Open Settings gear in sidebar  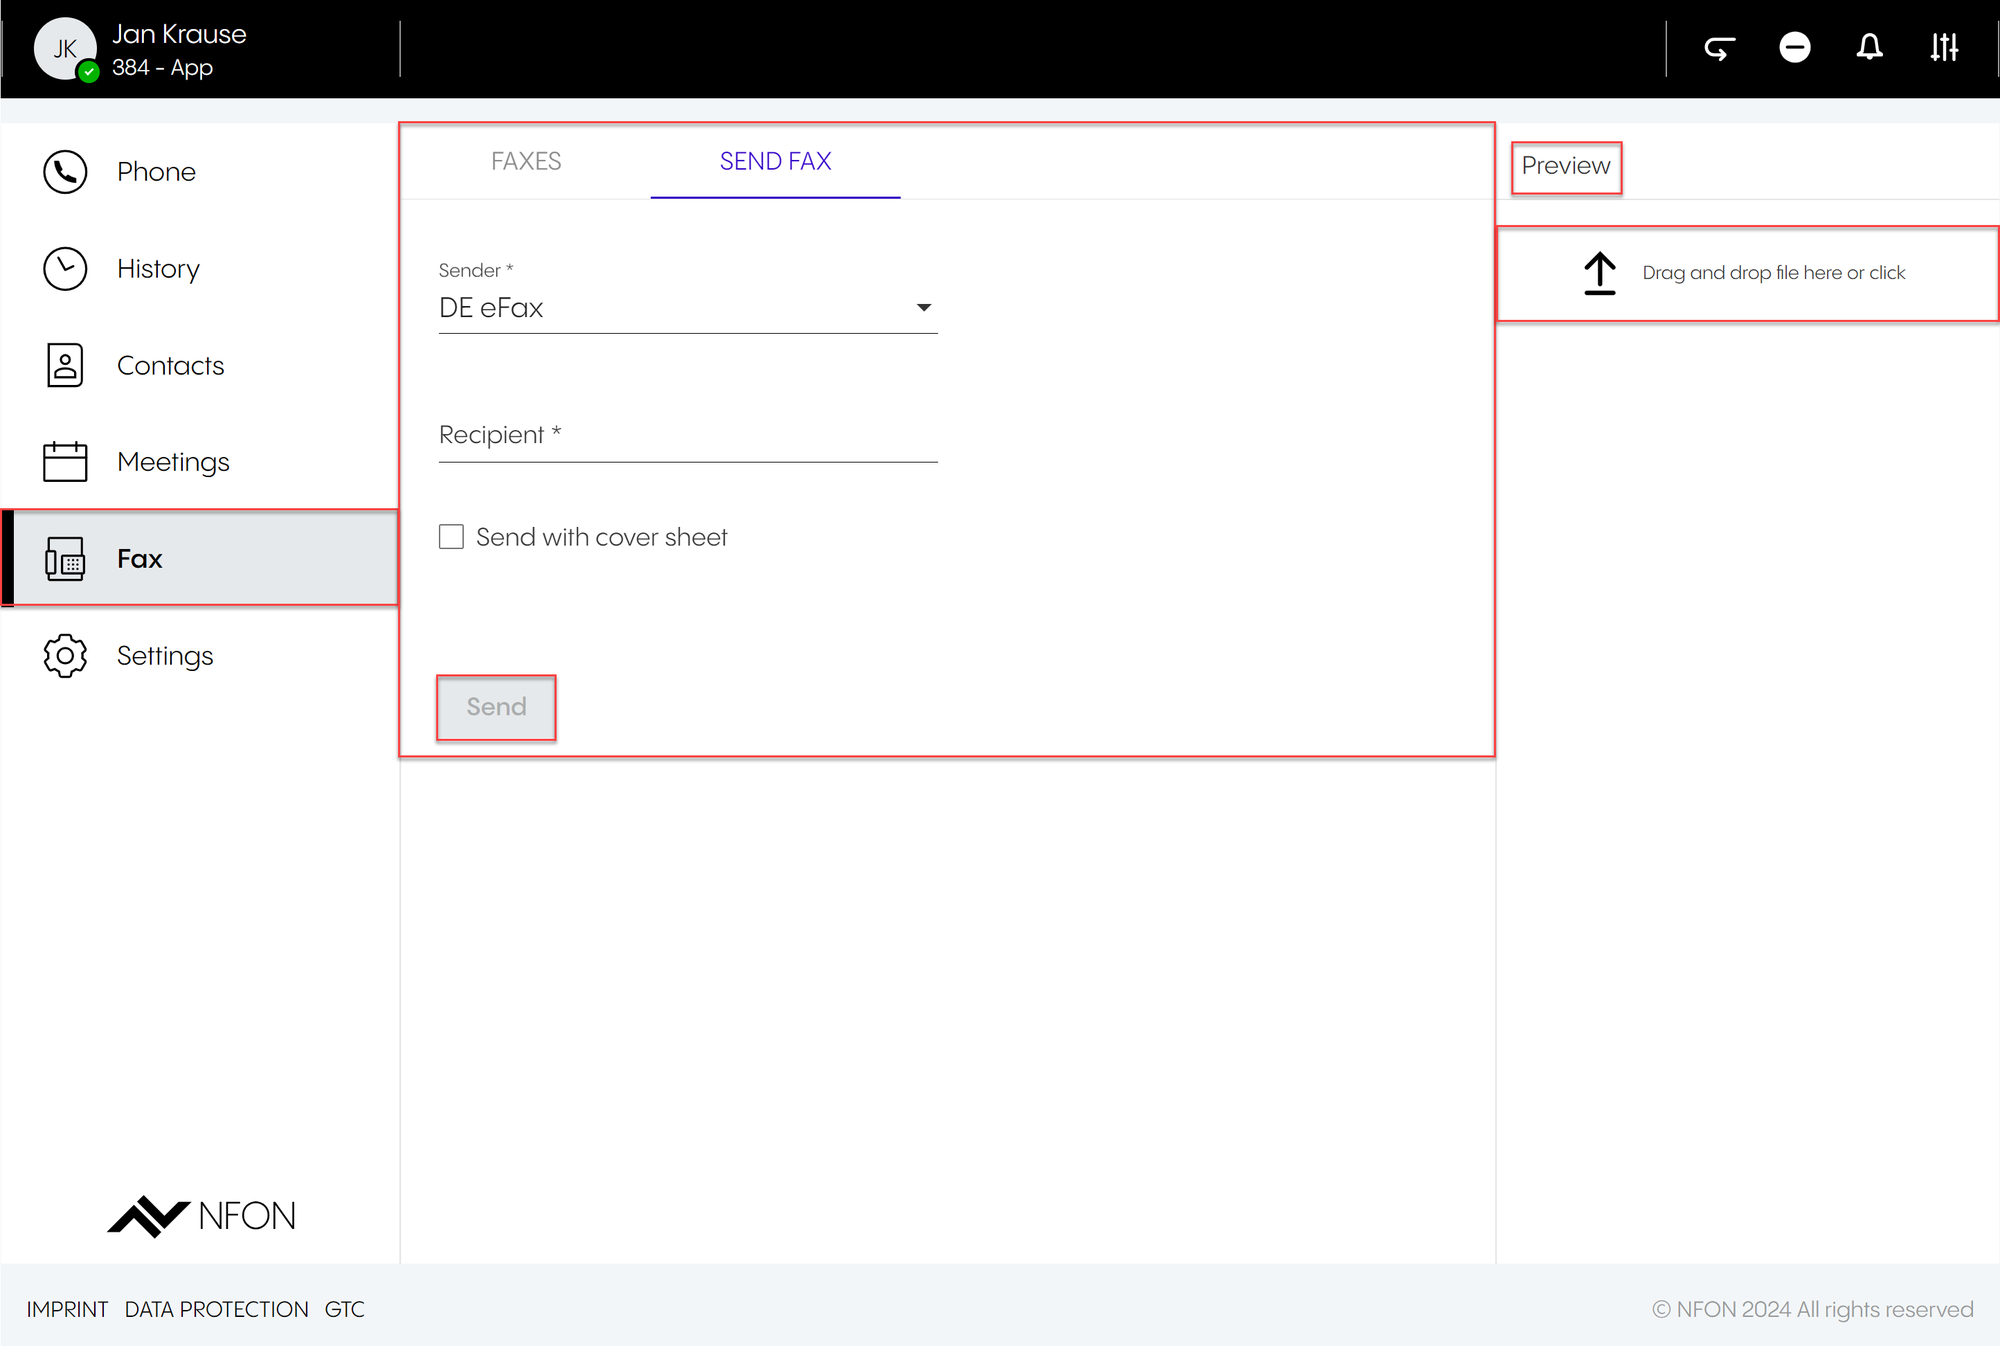(x=164, y=656)
